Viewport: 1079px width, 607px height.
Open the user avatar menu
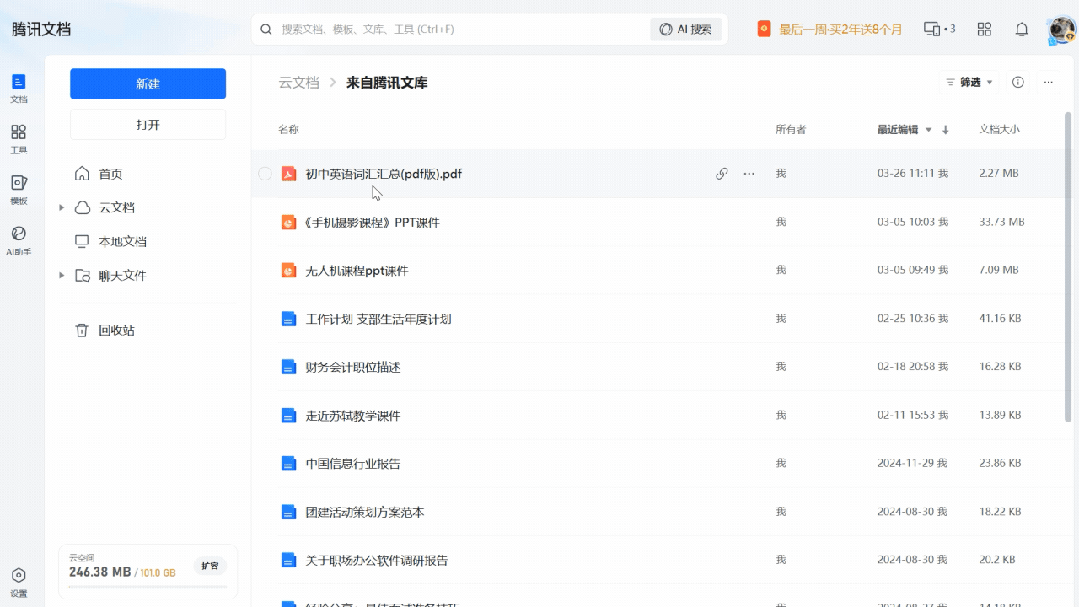[1060, 30]
